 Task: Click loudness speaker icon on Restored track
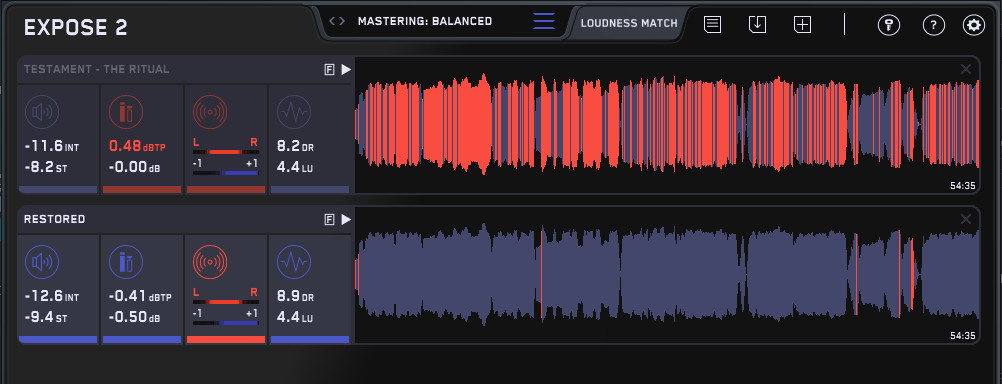(x=42, y=263)
